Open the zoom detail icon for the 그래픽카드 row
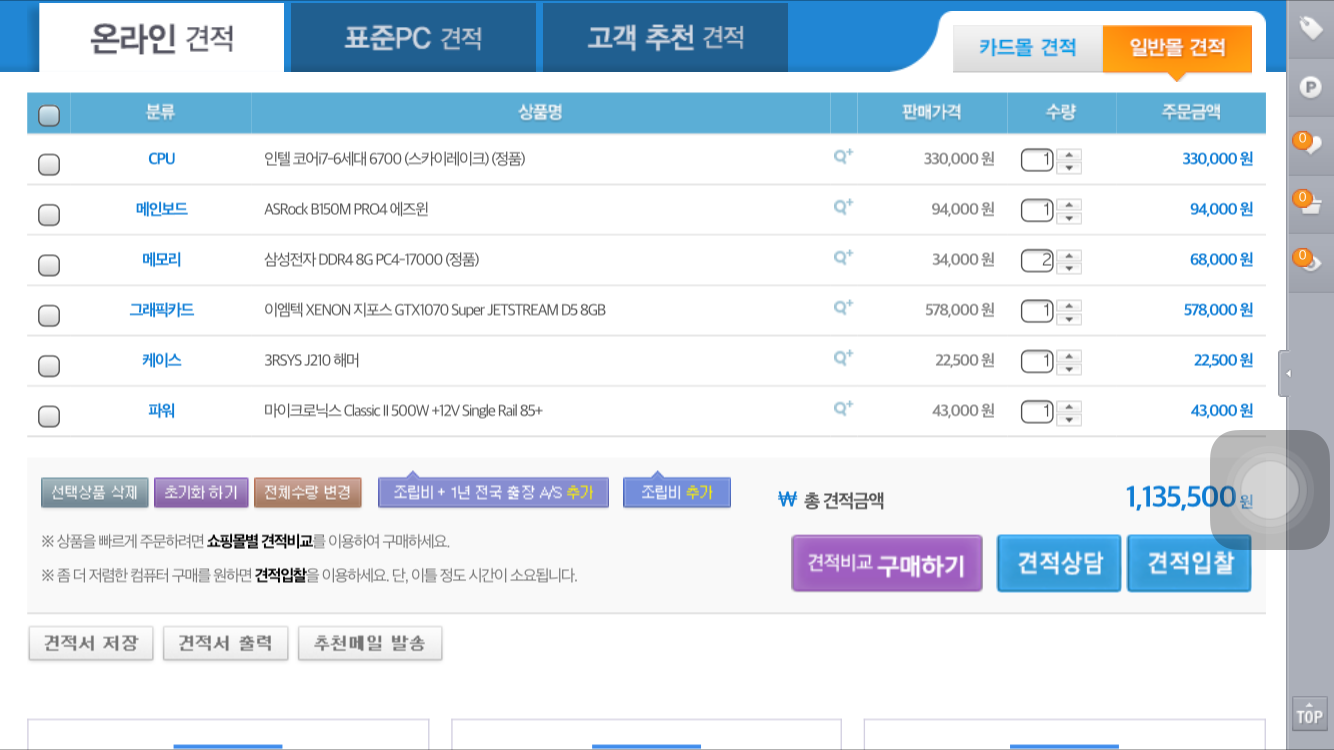The image size is (1334, 750). [x=843, y=307]
